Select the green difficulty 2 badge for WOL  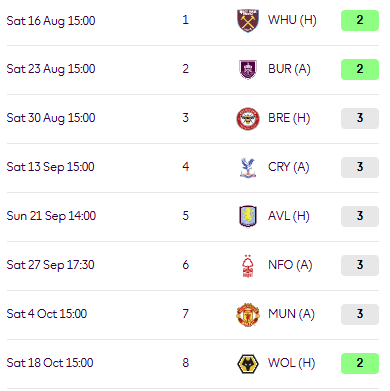(360, 363)
